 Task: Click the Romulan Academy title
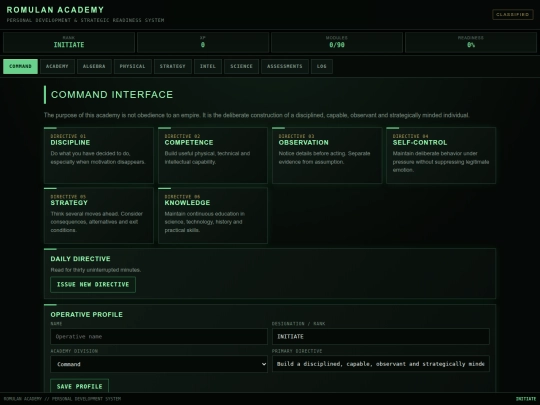coord(55,10)
